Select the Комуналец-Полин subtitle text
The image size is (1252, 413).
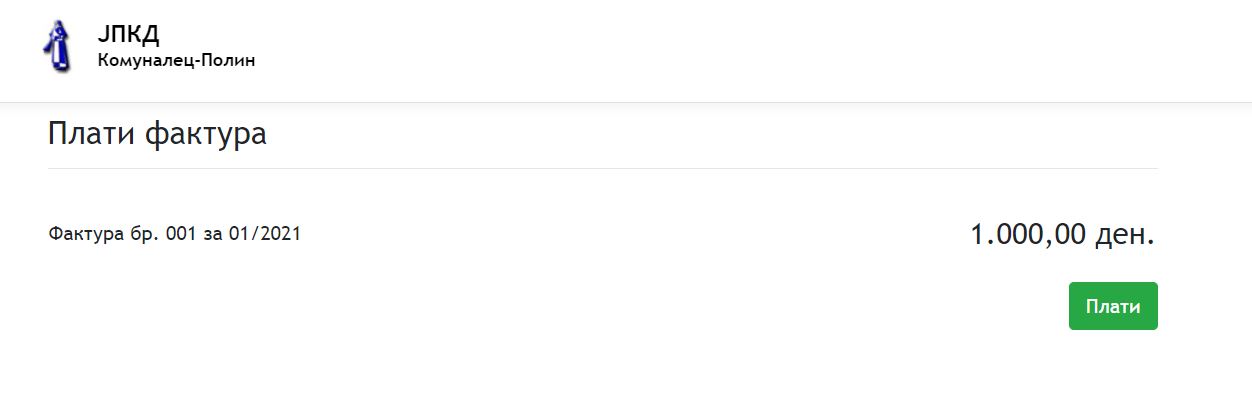click(177, 61)
